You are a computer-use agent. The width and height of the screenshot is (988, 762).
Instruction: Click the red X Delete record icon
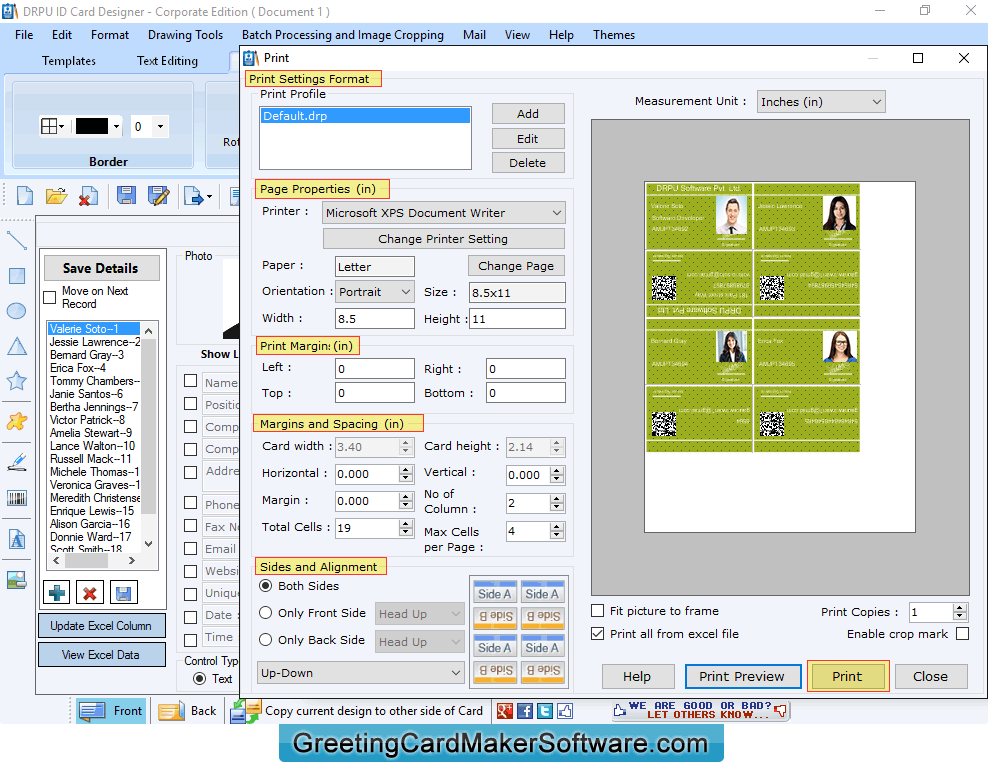coord(90,592)
